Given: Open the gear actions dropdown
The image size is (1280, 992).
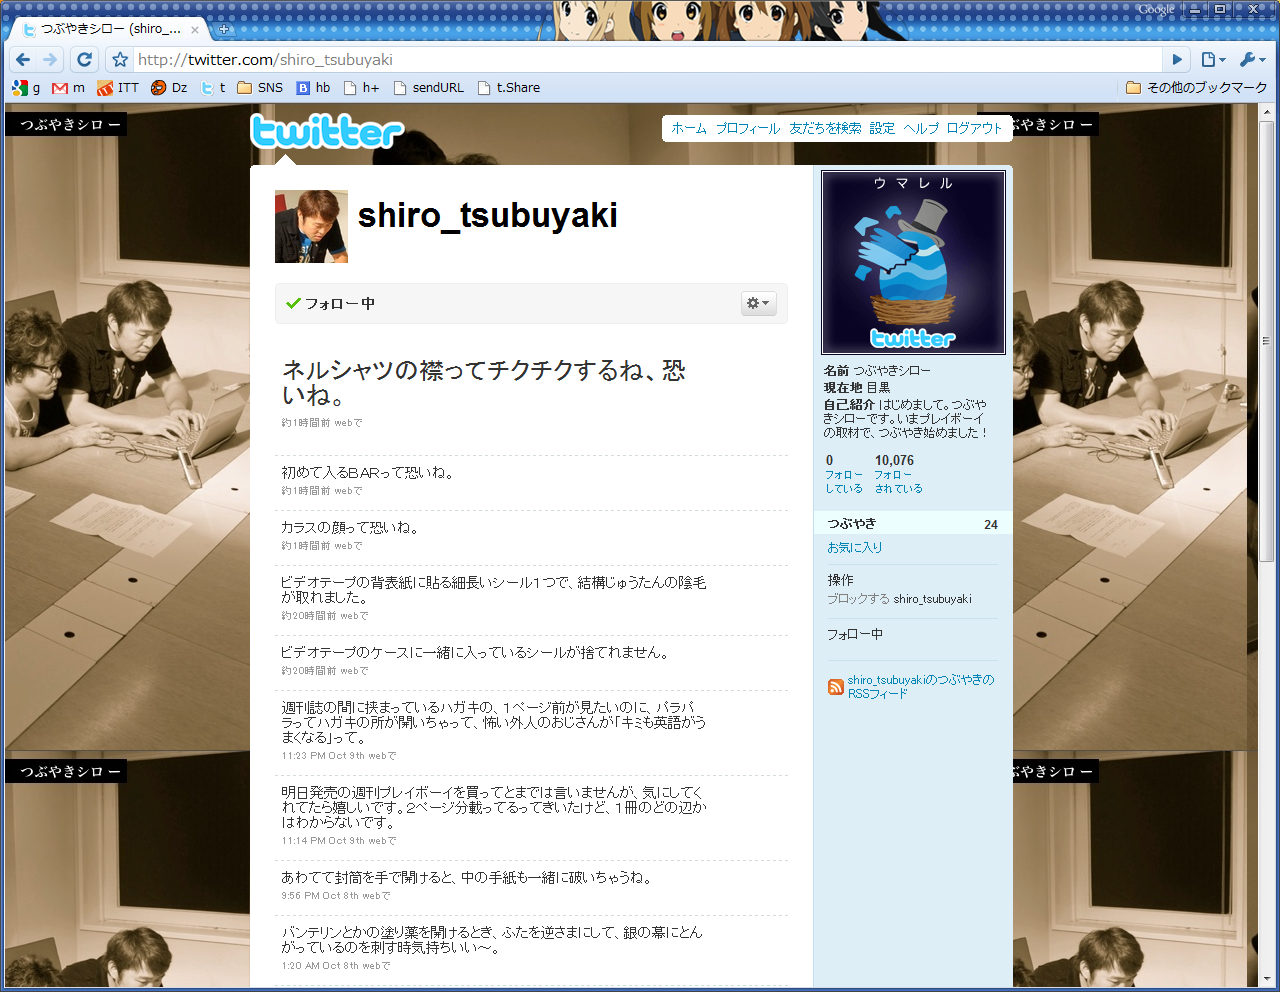Looking at the screenshot, I should [x=759, y=303].
